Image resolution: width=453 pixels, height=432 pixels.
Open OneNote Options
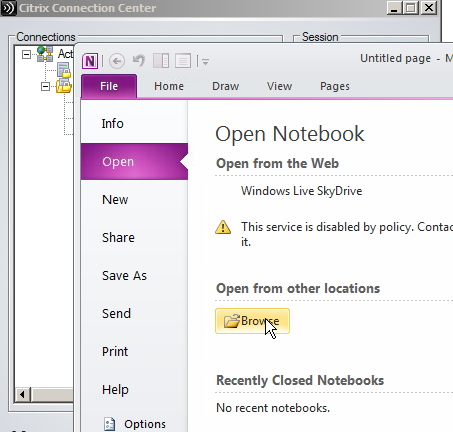[134, 424]
